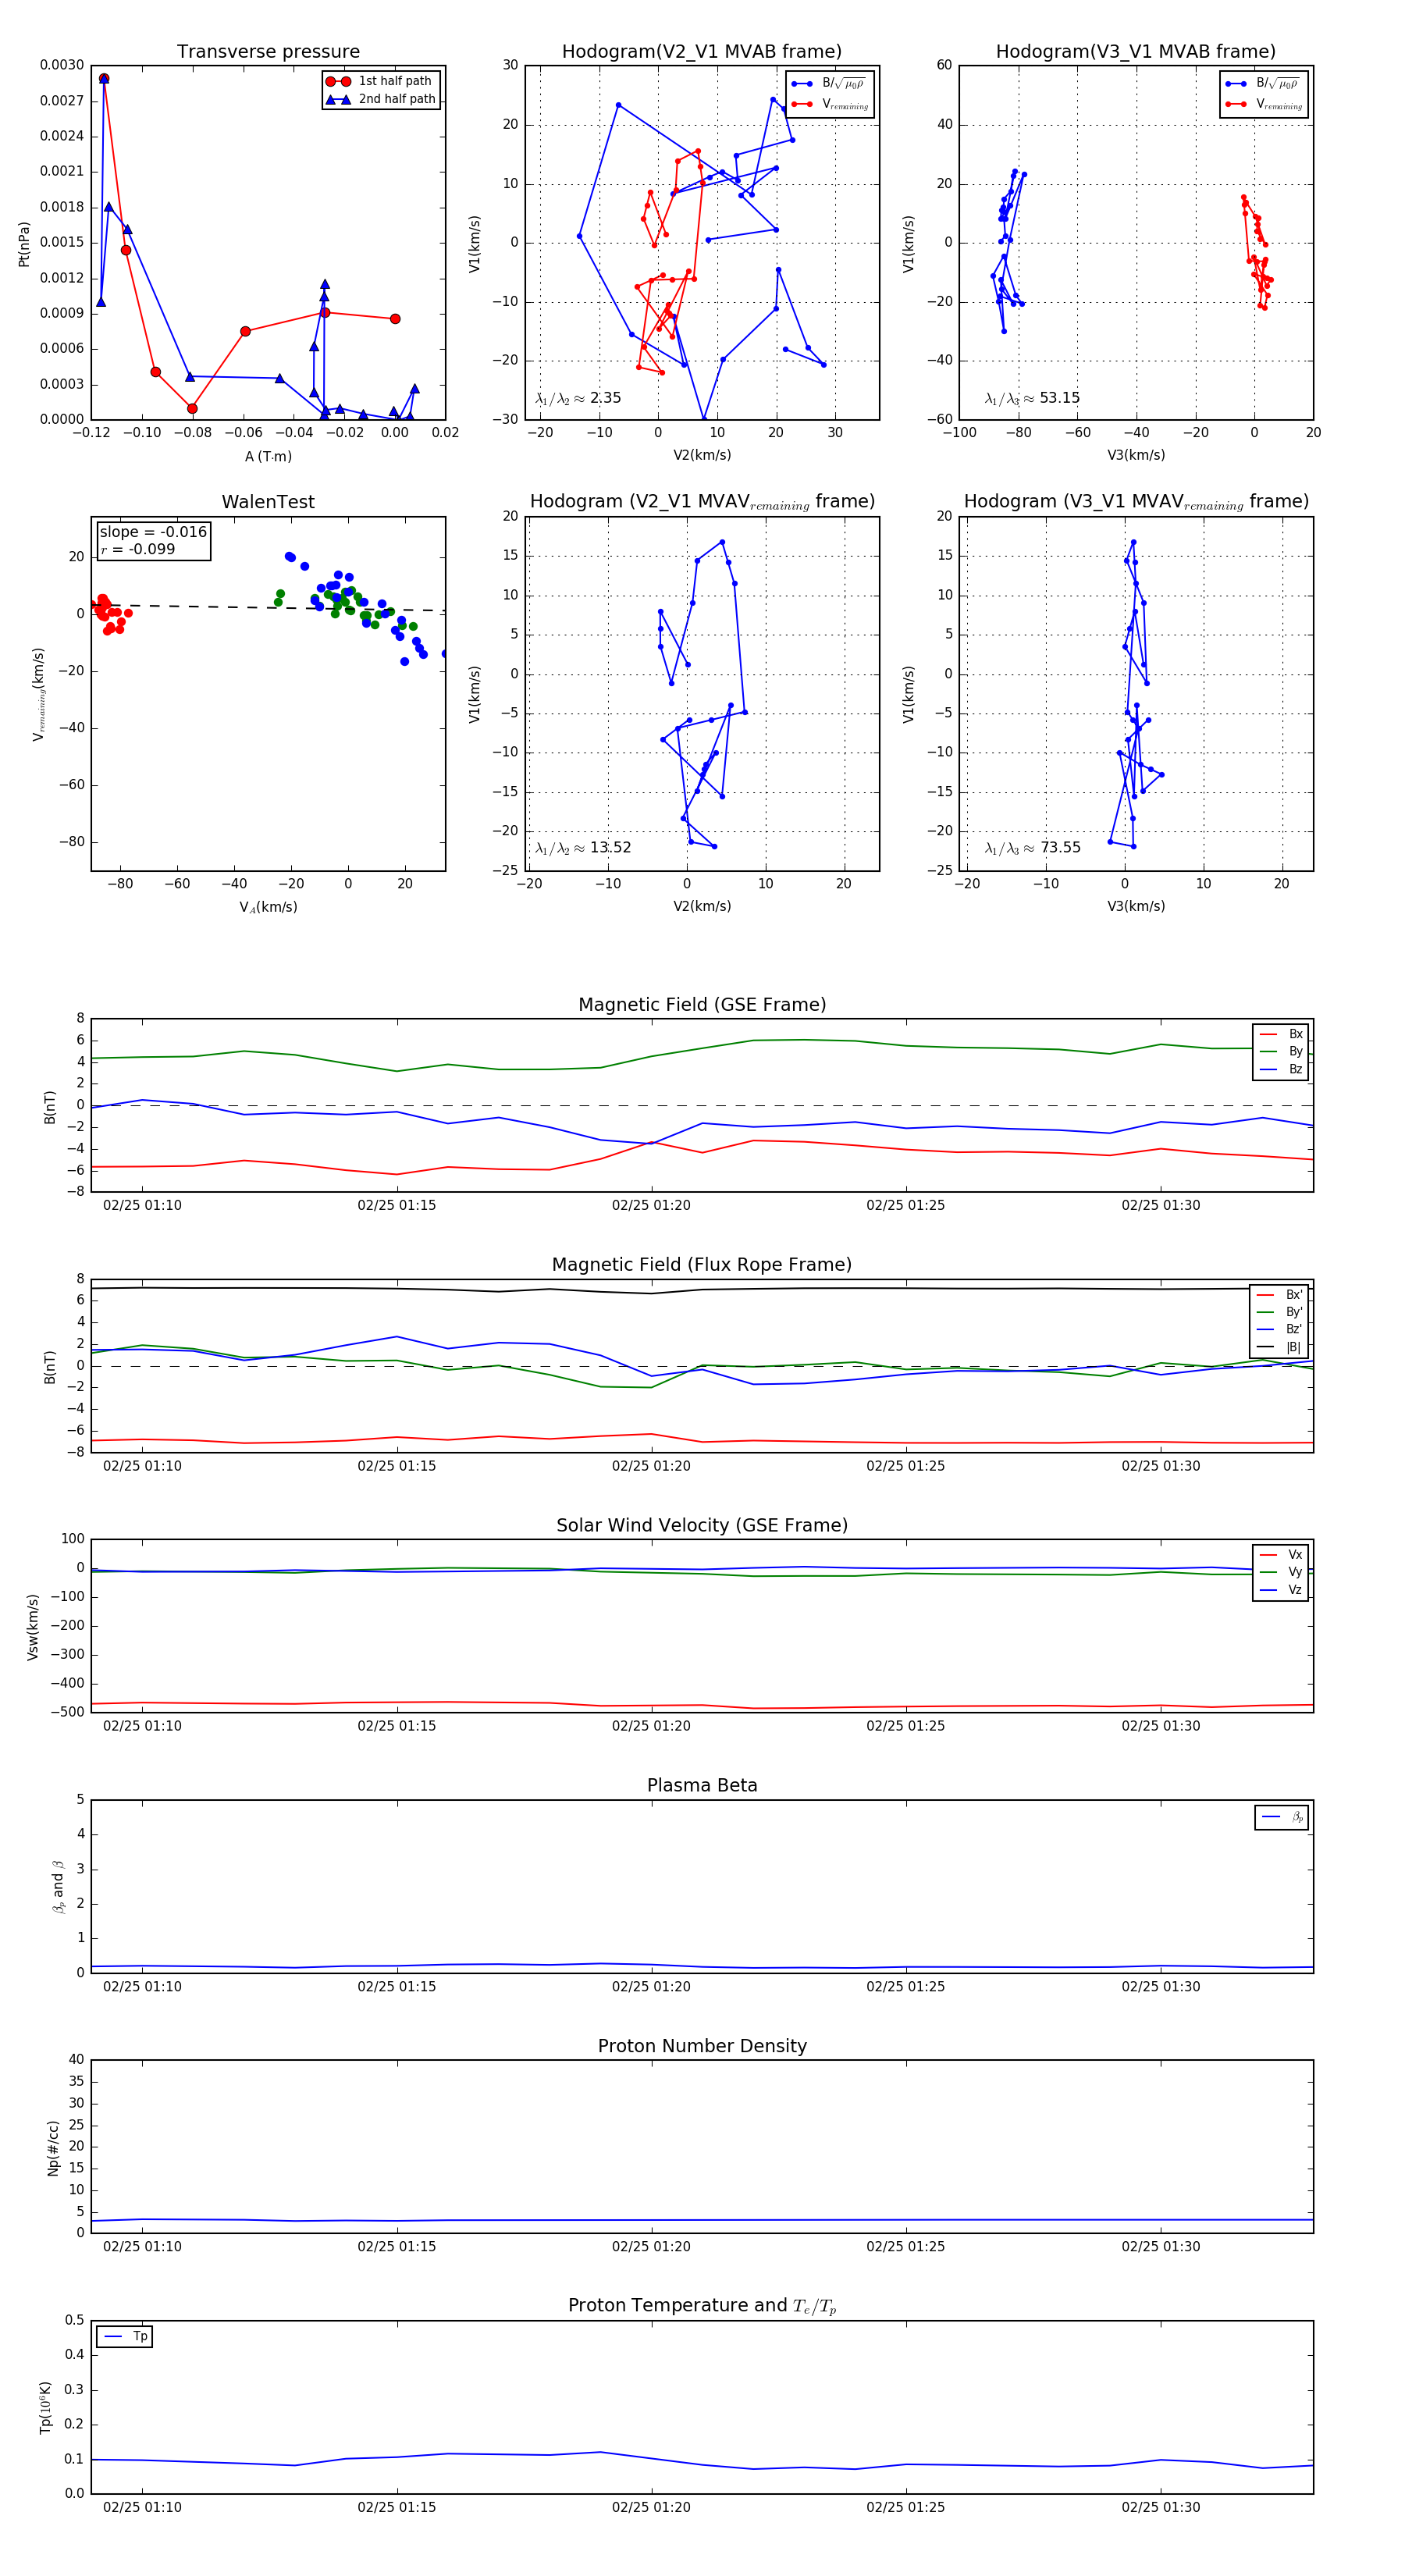Screen dimensions: 1405x2576
Task: Click 'Bz' in GSE magnetic field legend
Action: (1295, 1069)
